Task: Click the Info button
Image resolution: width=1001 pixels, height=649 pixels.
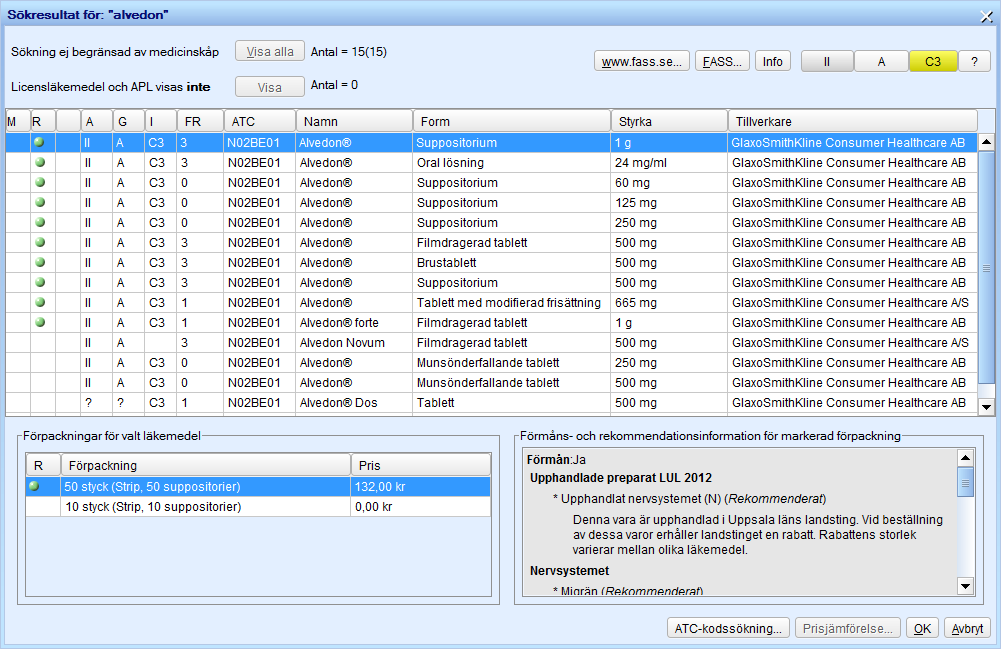Action: [772, 61]
